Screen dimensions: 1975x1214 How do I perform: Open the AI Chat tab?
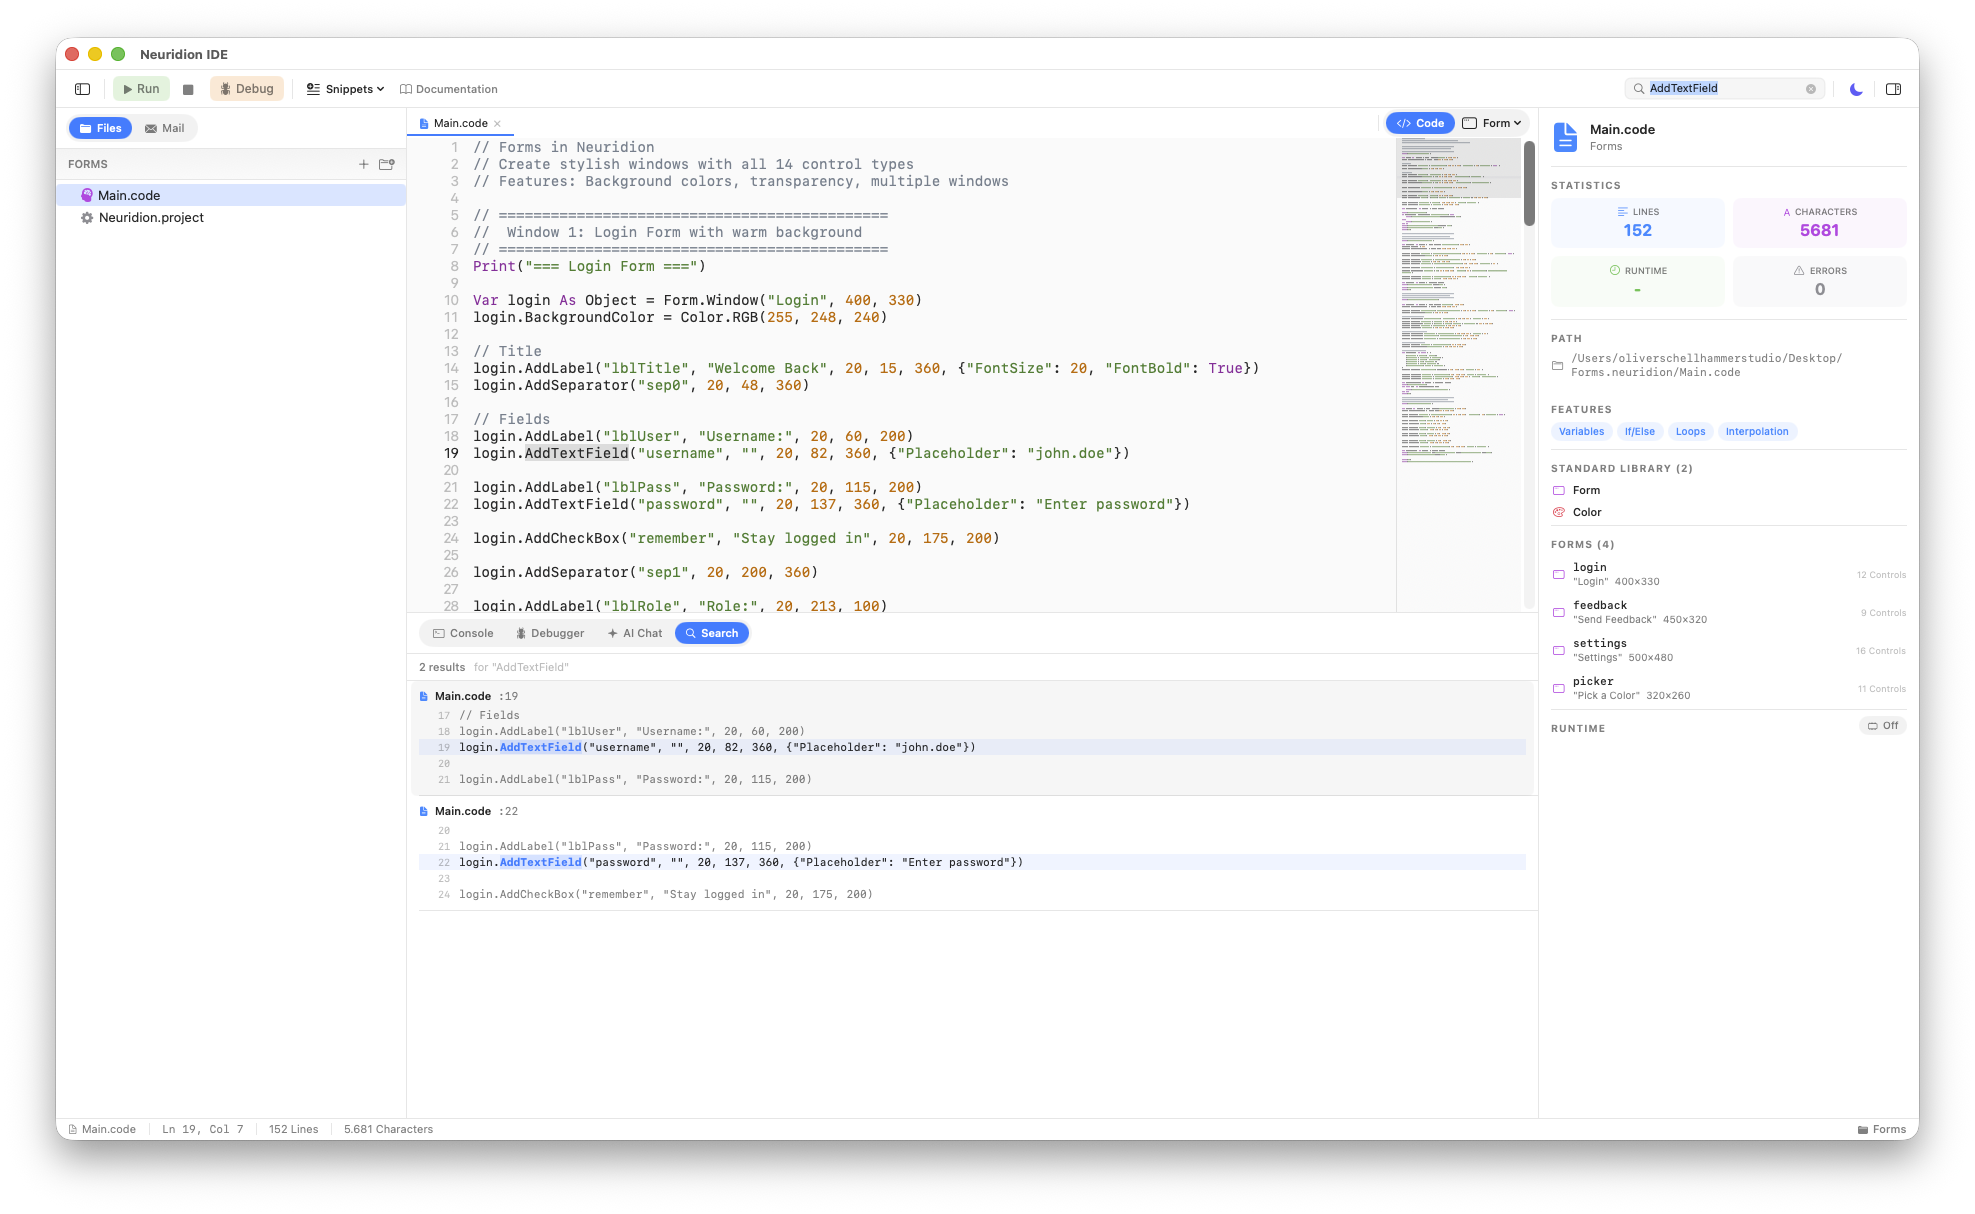pos(635,633)
